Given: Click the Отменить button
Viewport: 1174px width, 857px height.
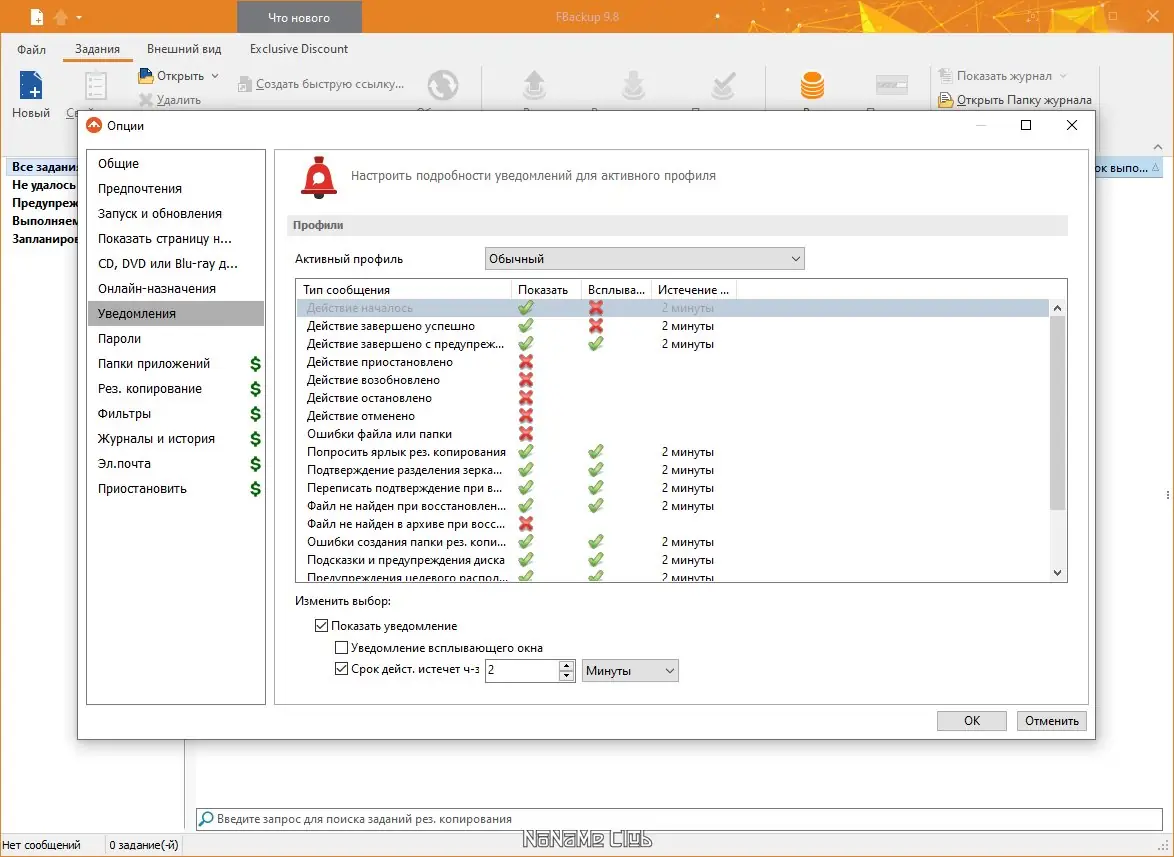Looking at the screenshot, I should [1051, 721].
